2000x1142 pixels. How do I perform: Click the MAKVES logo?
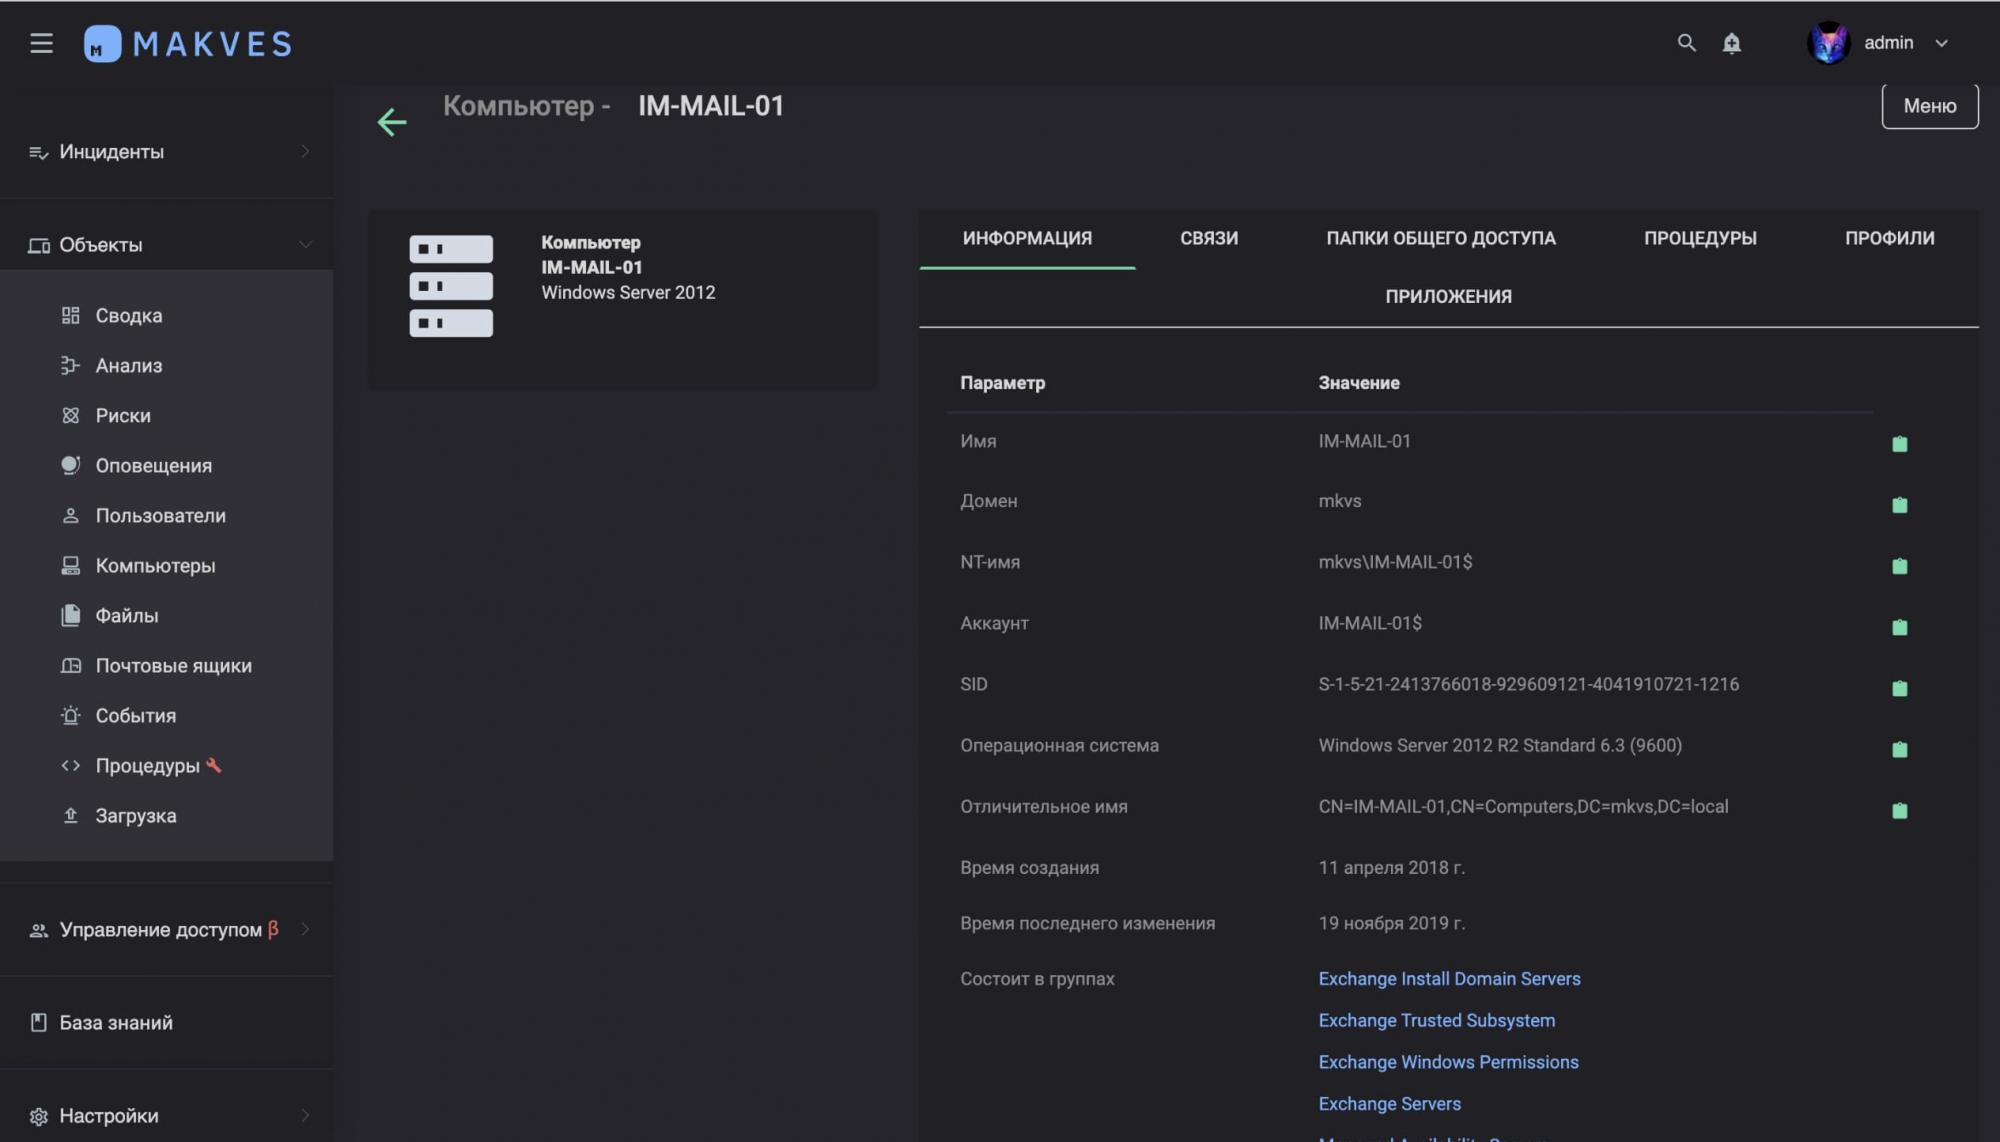coord(188,44)
